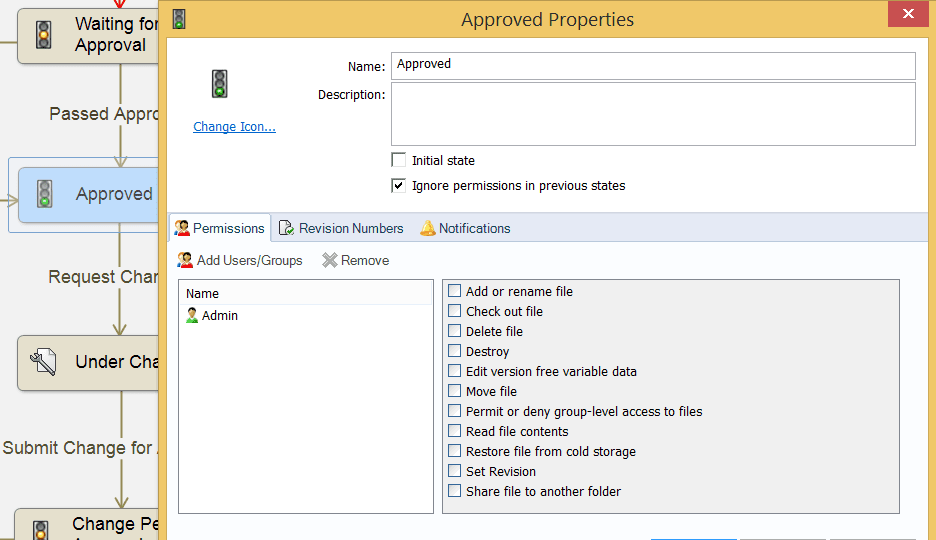Image resolution: width=936 pixels, height=540 pixels.
Task: Enable the Initial state checkbox
Action: (x=399, y=160)
